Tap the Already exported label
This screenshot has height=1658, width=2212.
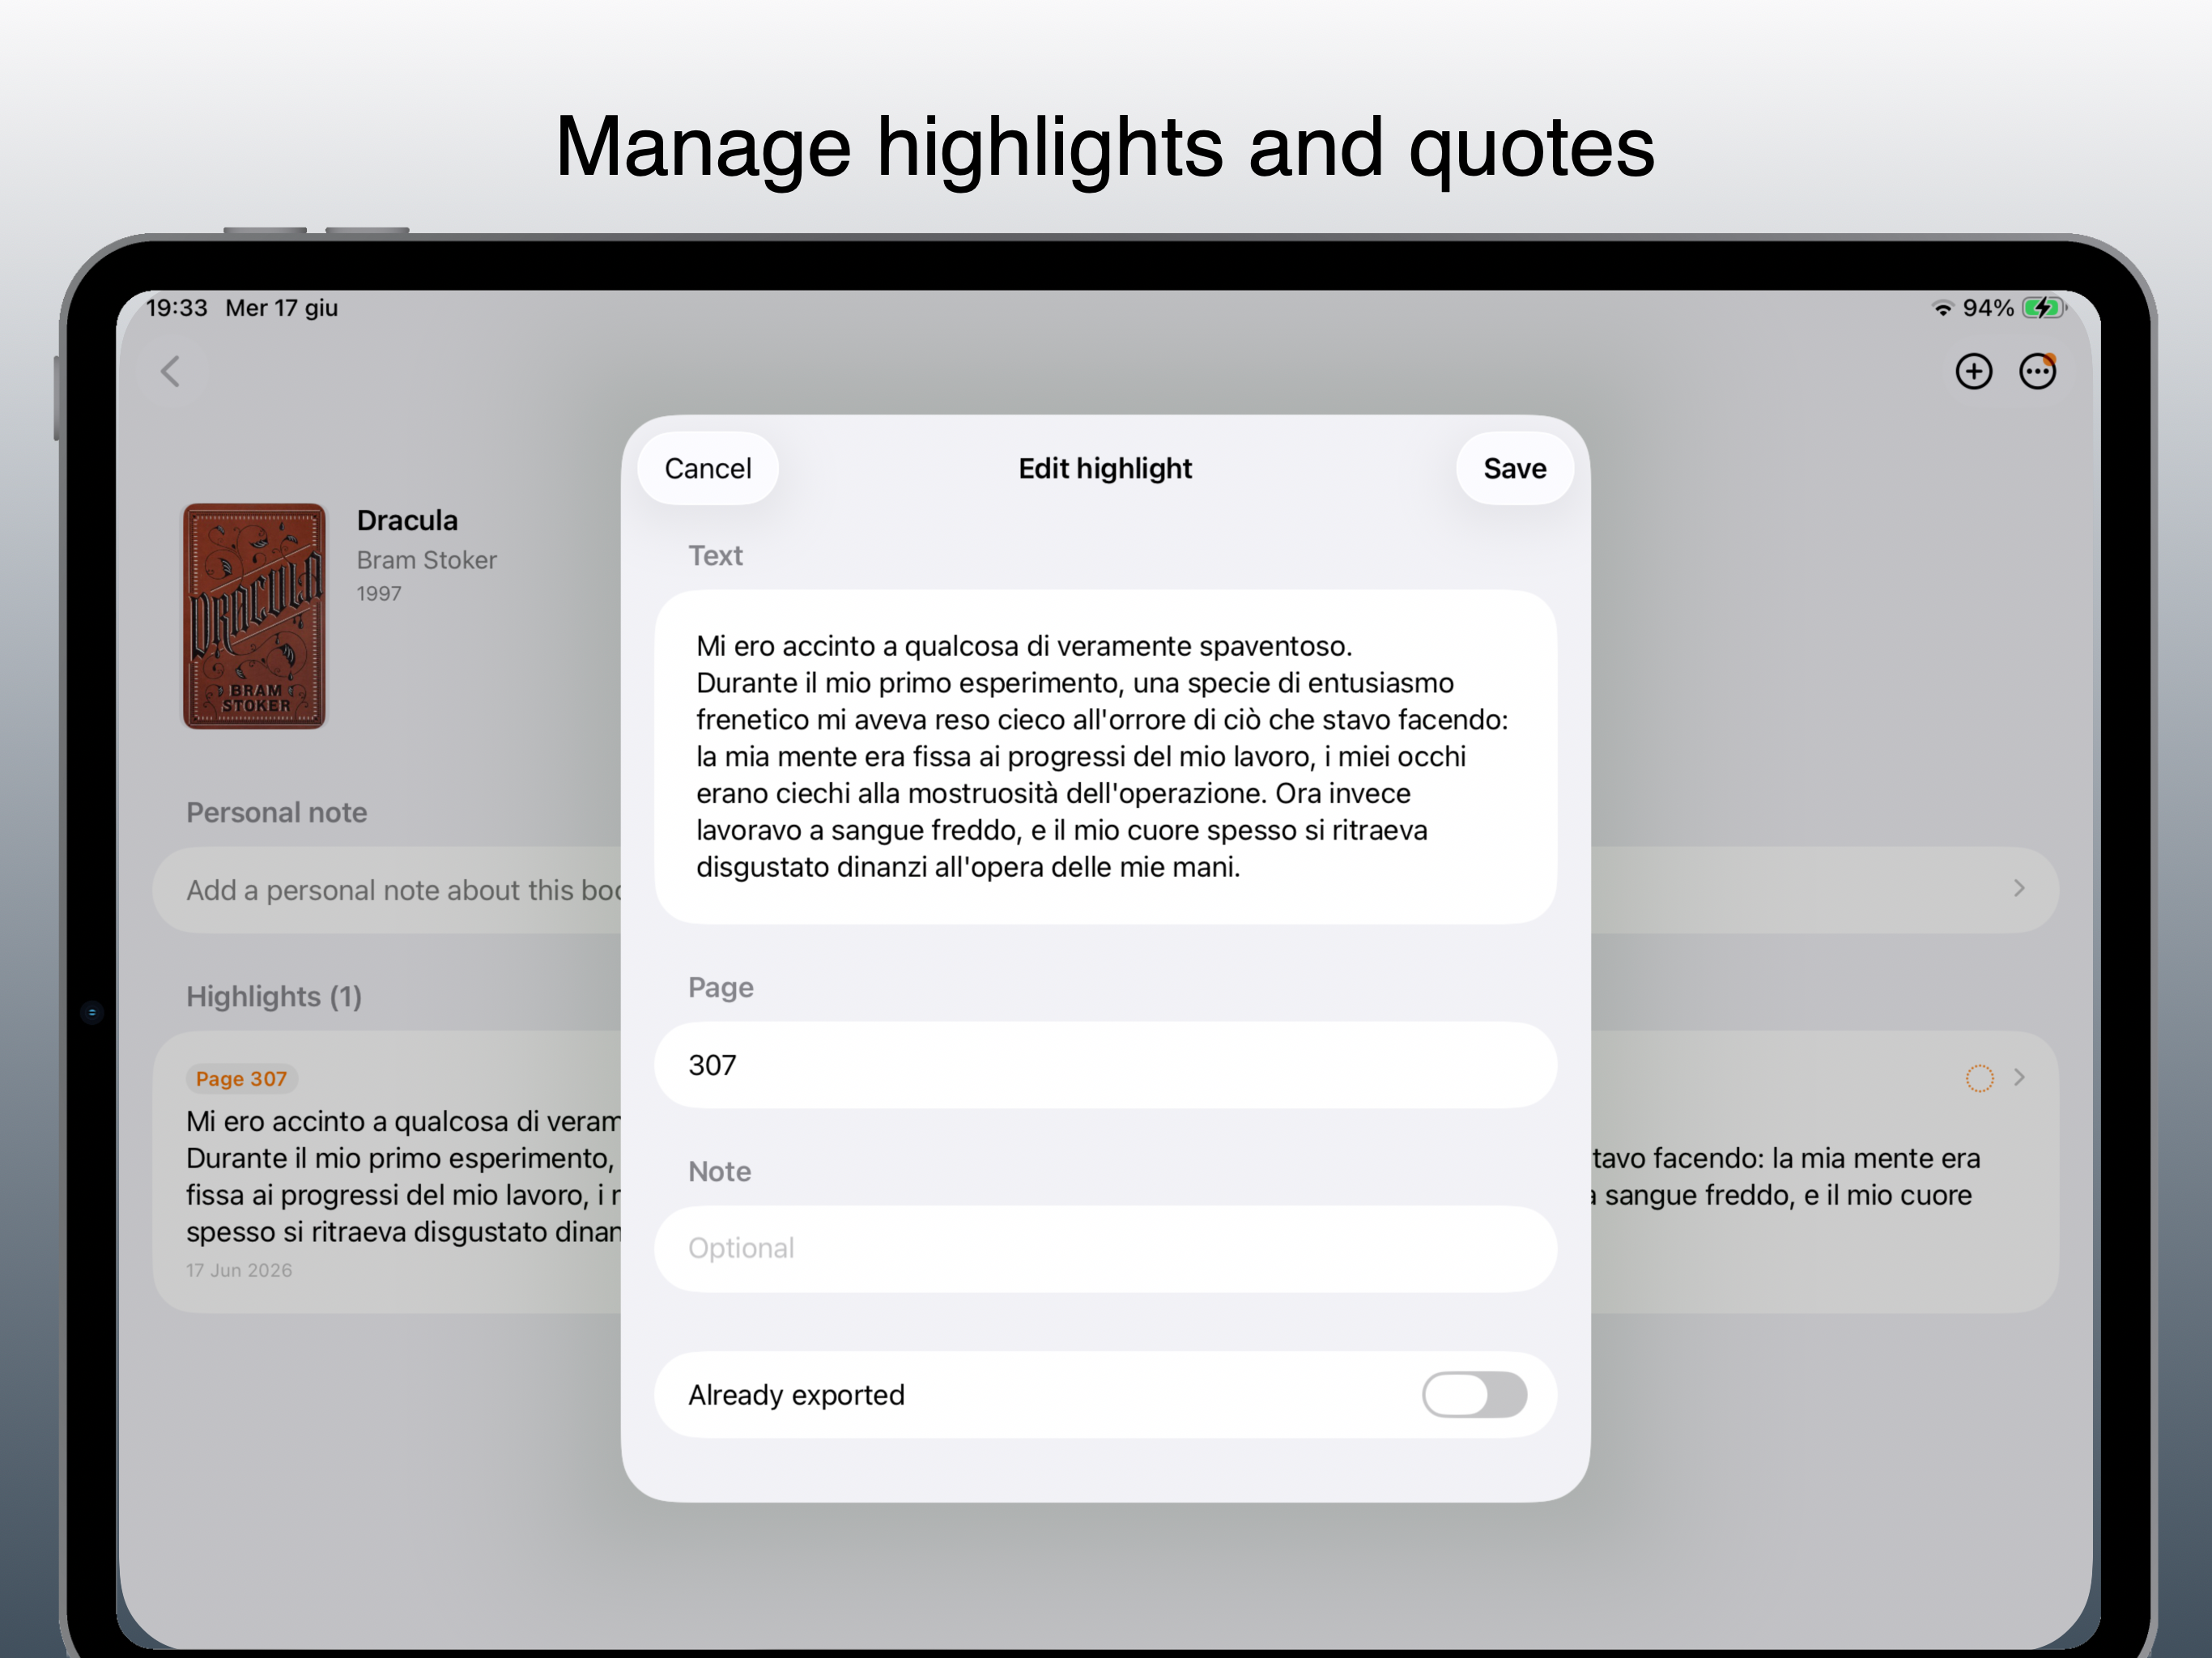tap(796, 1395)
